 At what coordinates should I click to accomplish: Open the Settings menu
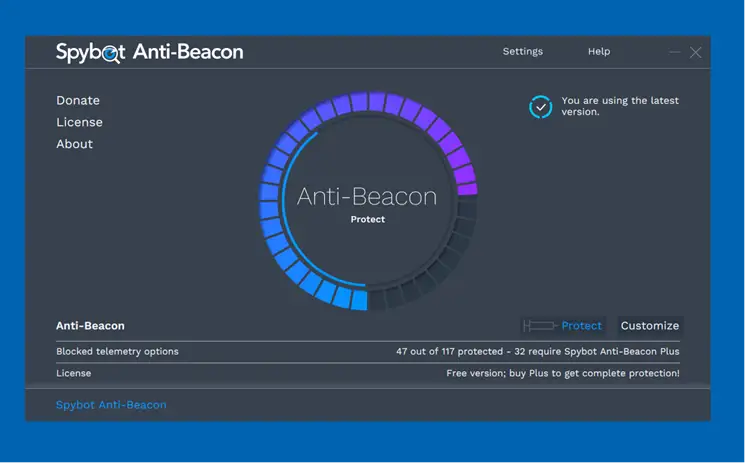[x=523, y=51]
